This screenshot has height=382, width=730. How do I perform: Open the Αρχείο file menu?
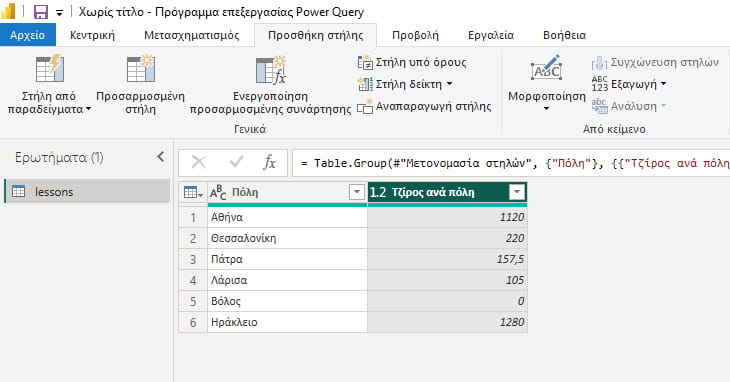point(27,35)
